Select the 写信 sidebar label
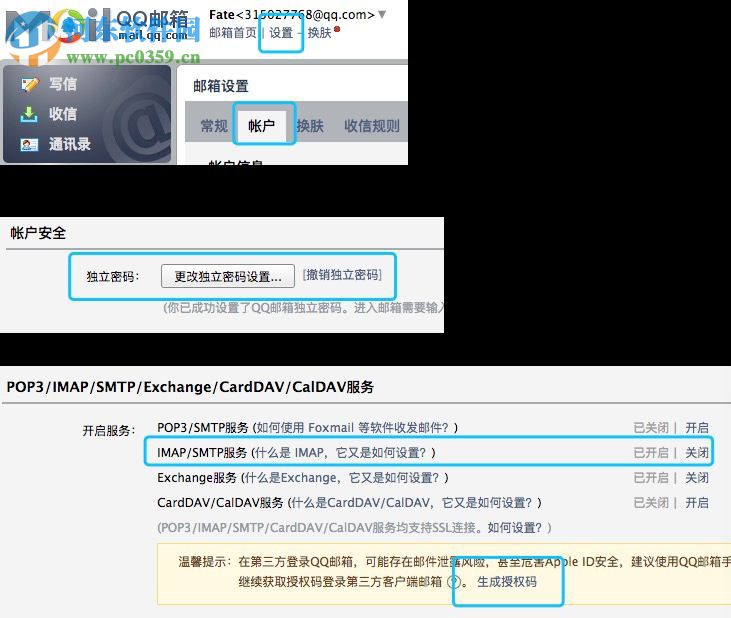Viewport: 731px width, 618px height. (x=63, y=84)
